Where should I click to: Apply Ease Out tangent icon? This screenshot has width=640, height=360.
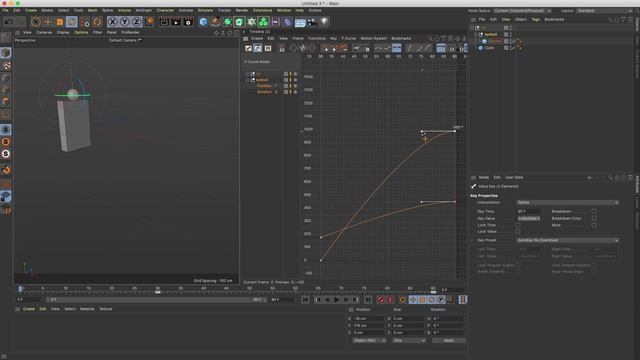428,48
